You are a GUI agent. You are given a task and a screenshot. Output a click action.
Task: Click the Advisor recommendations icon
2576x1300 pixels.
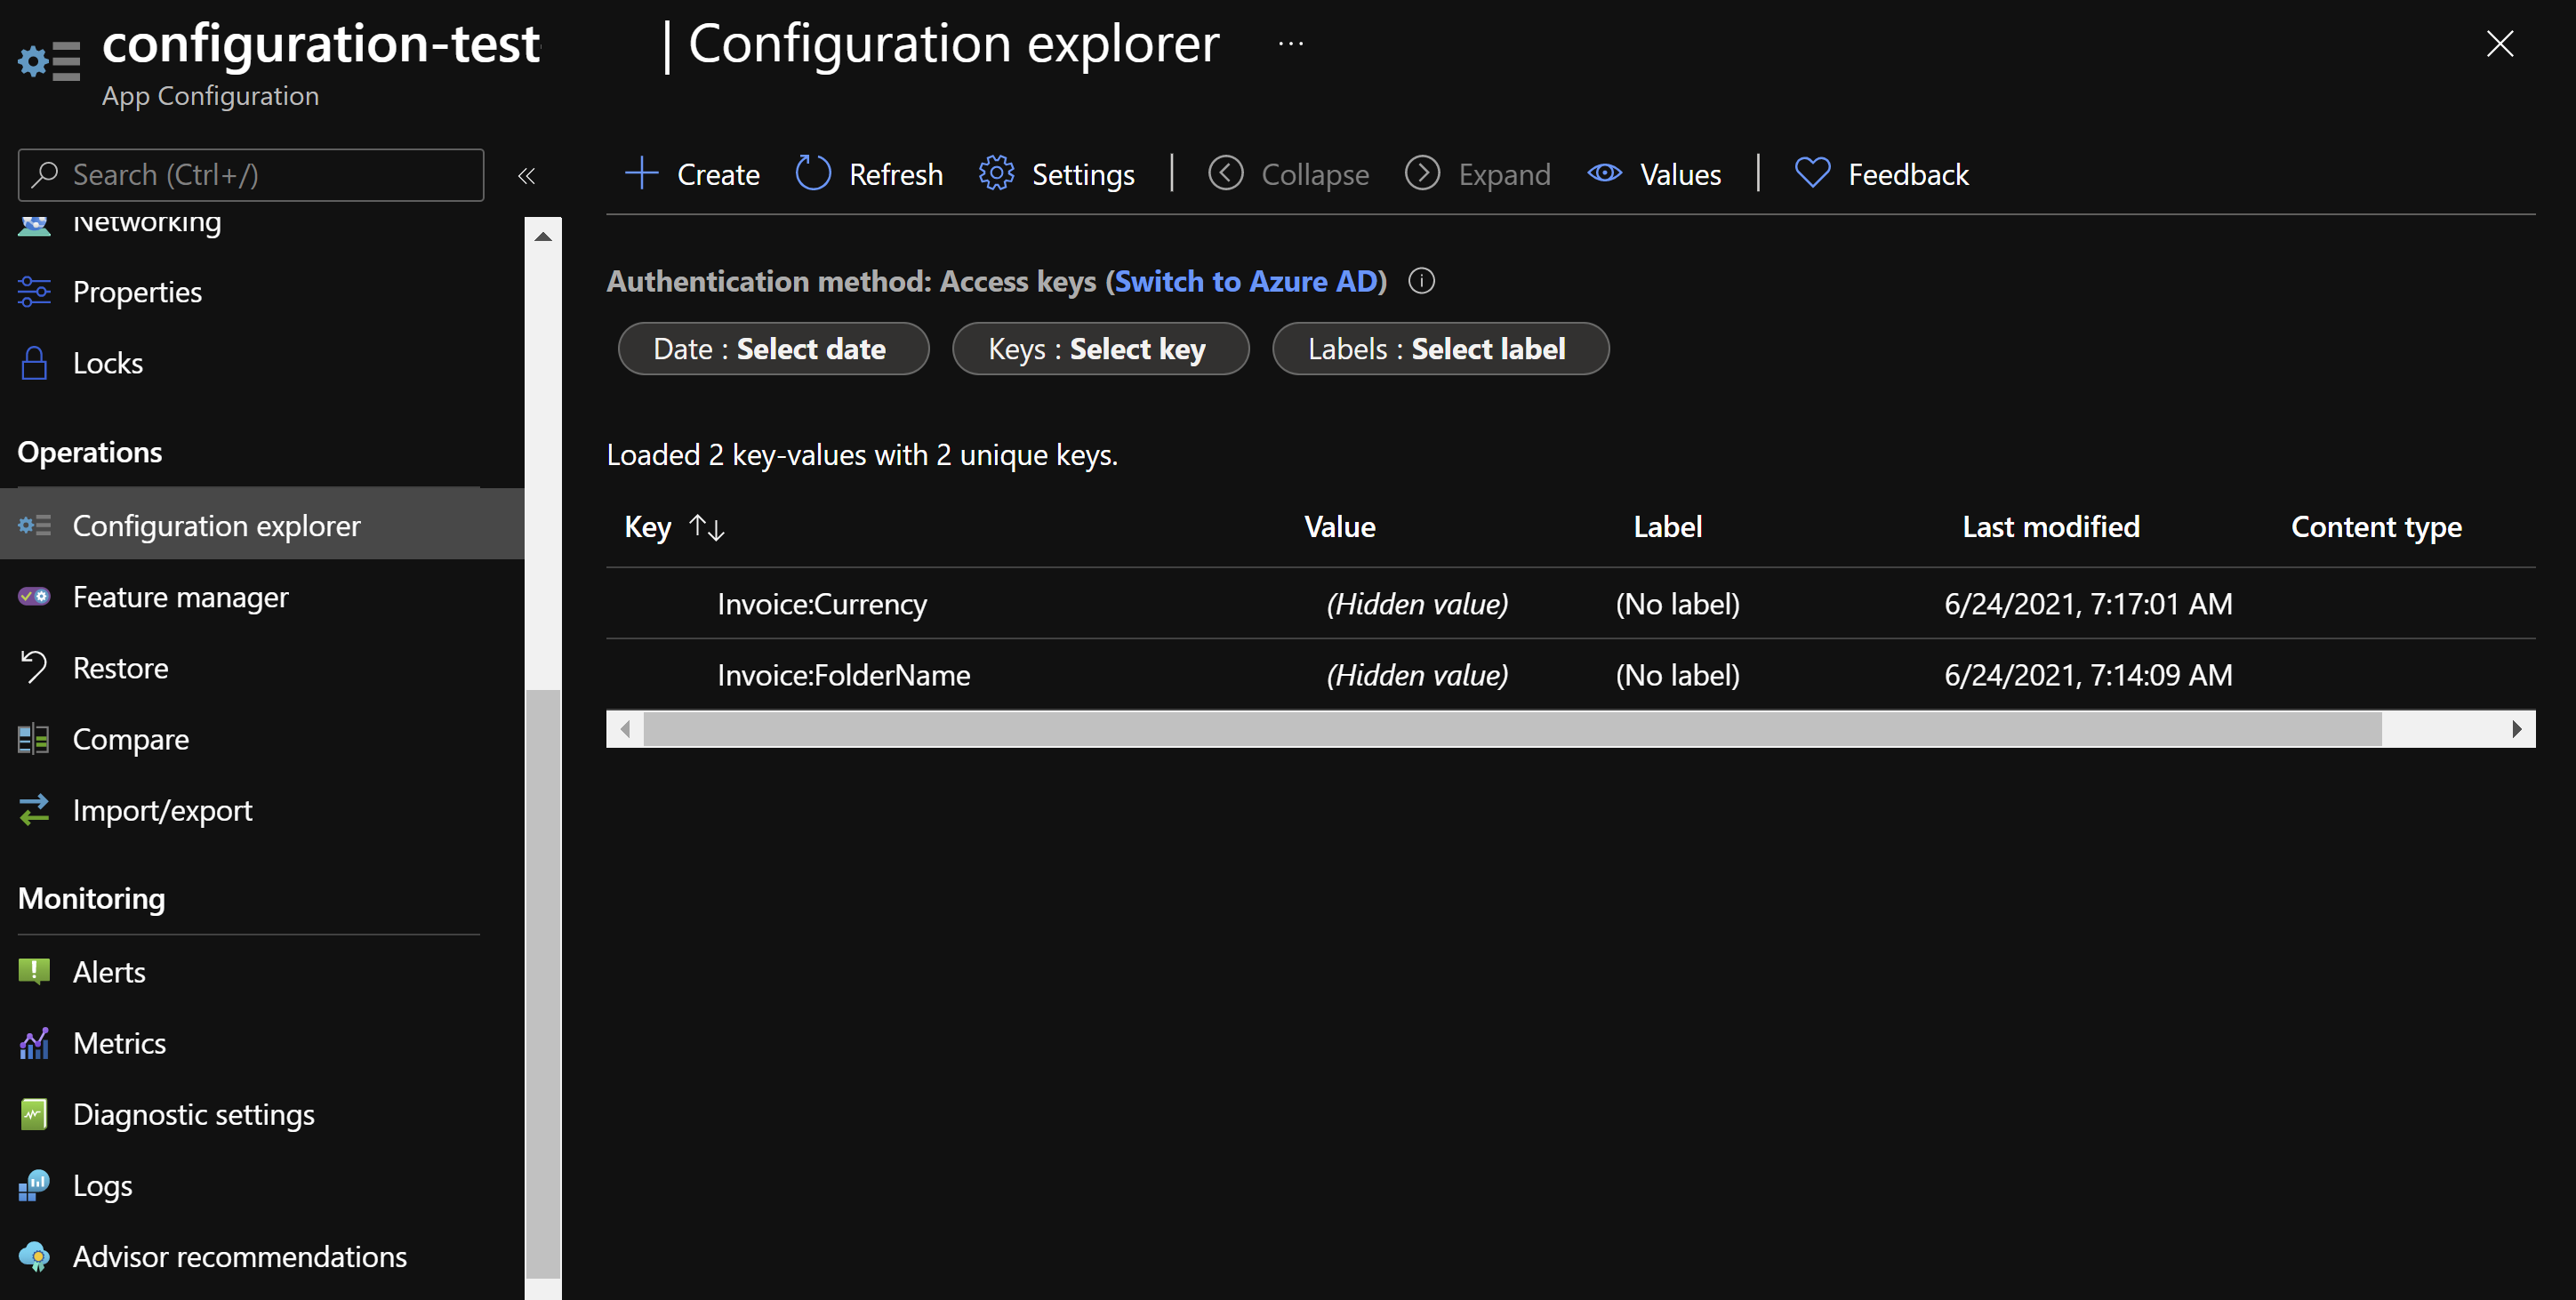35,1257
